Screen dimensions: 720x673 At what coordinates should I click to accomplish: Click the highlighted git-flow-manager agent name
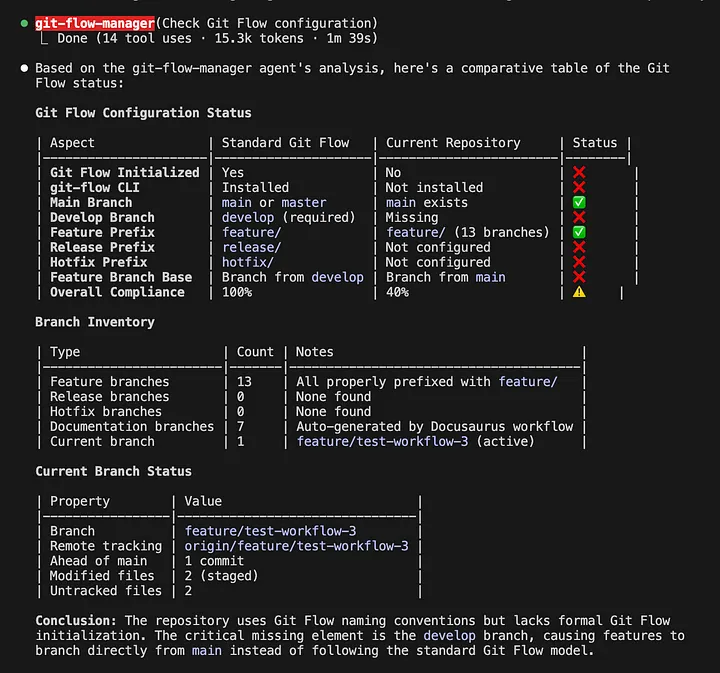pyautogui.click(x=95, y=23)
